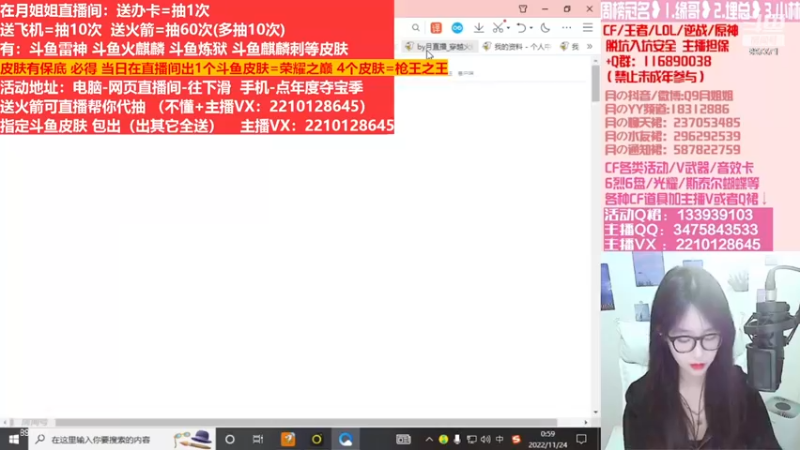800x450 pixels.
Task: Click the touch keyboard tray icon
Action: coord(403,439)
